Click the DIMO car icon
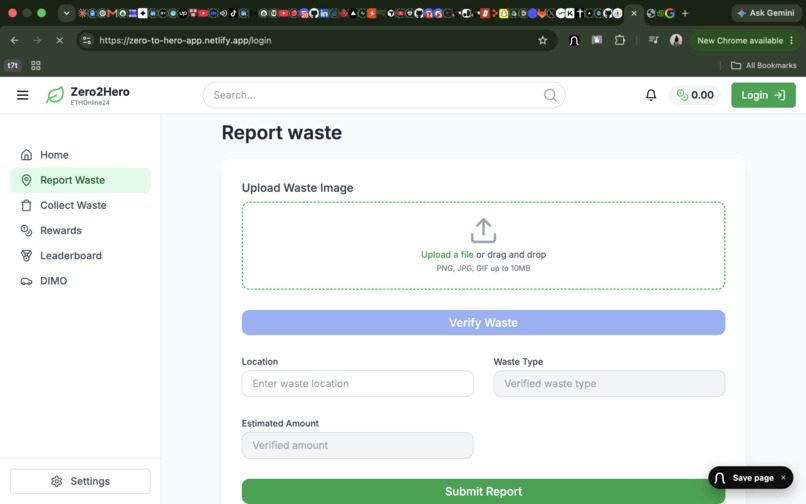 coord(26,281)
